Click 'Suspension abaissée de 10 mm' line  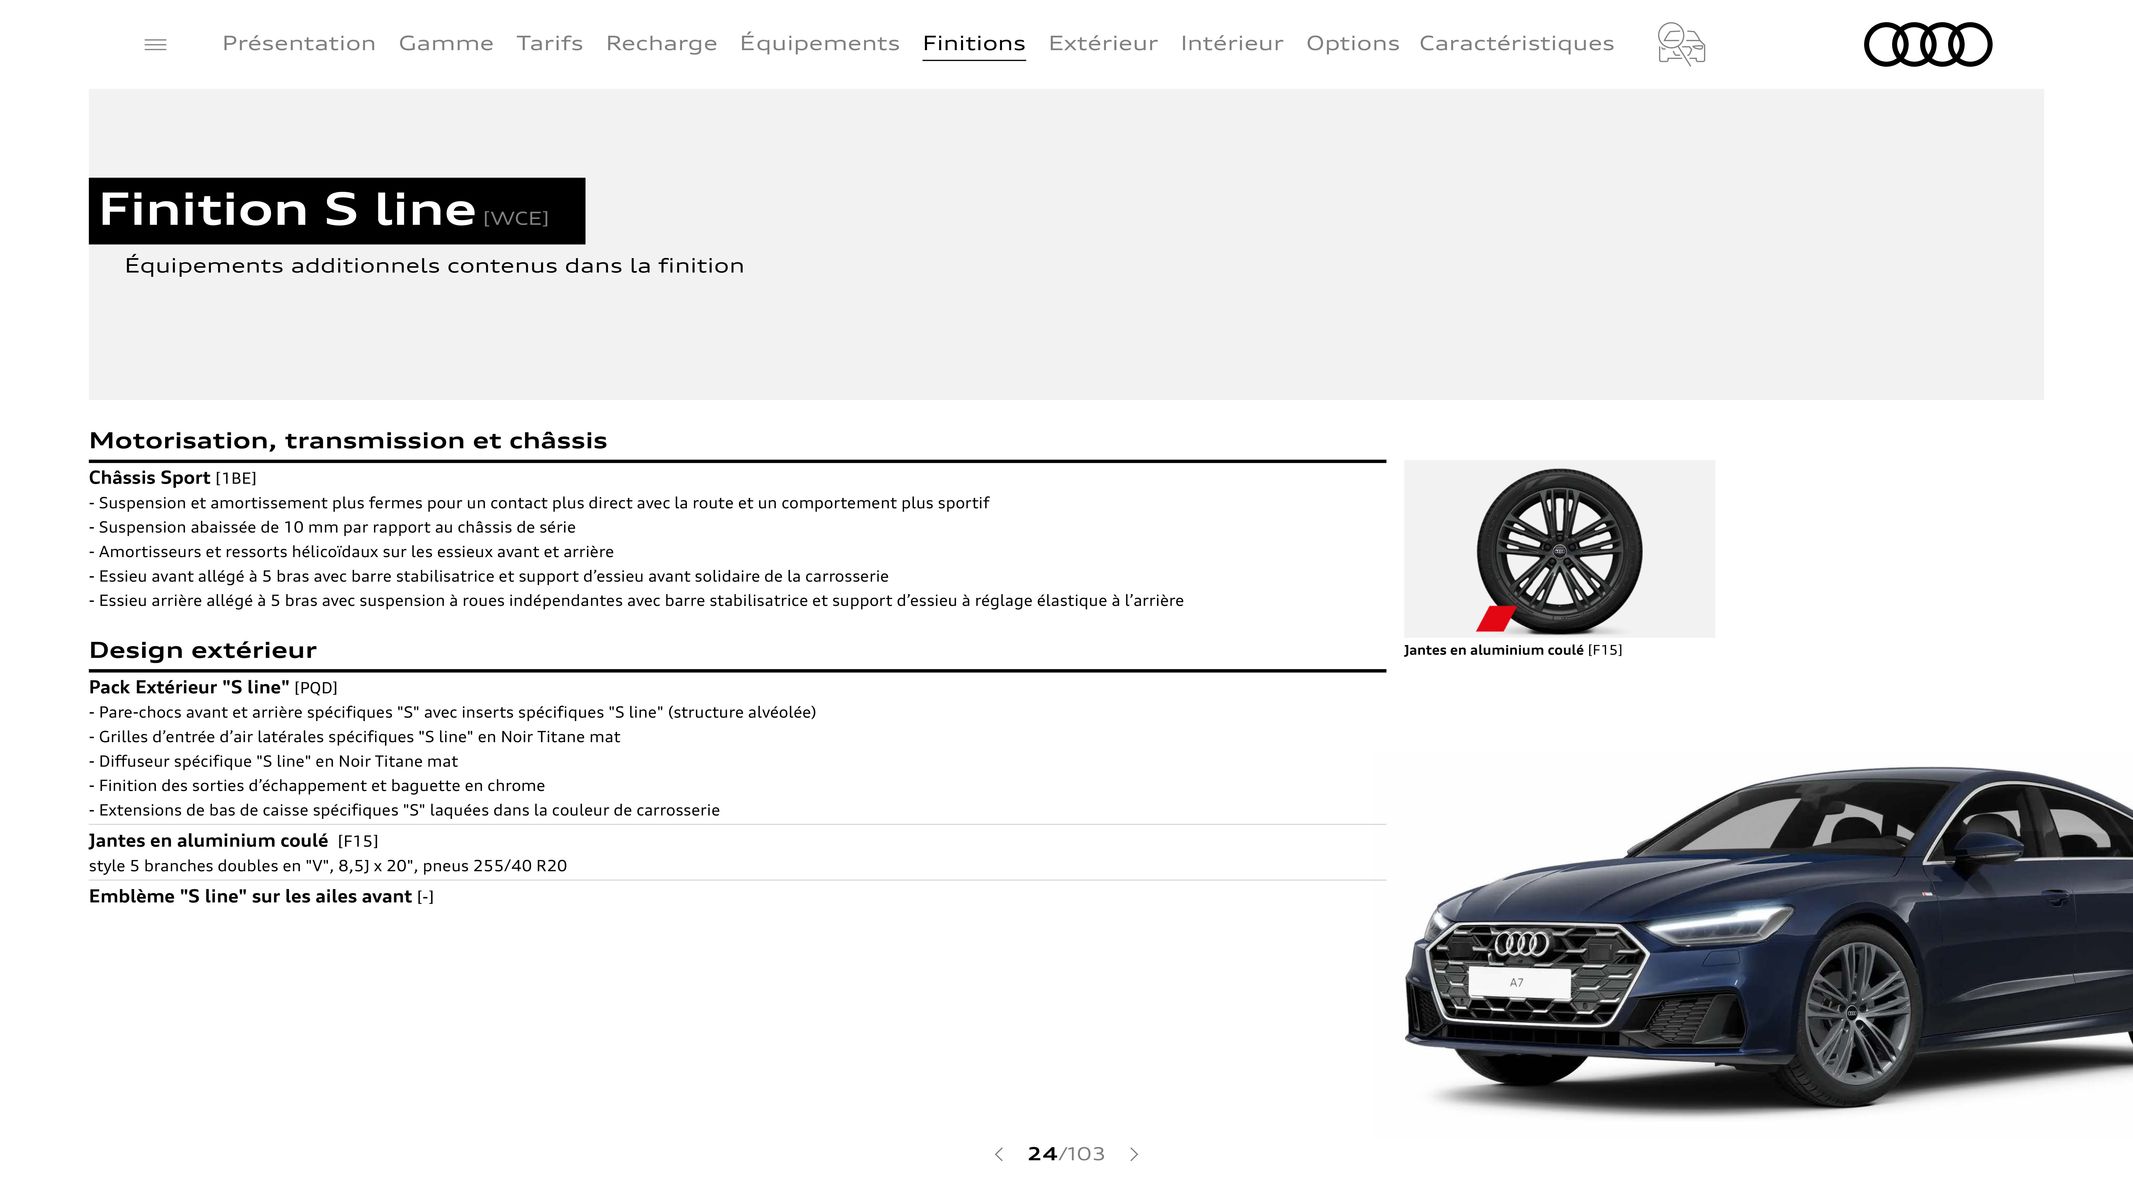pyautogui.click(x=332, y=527)
